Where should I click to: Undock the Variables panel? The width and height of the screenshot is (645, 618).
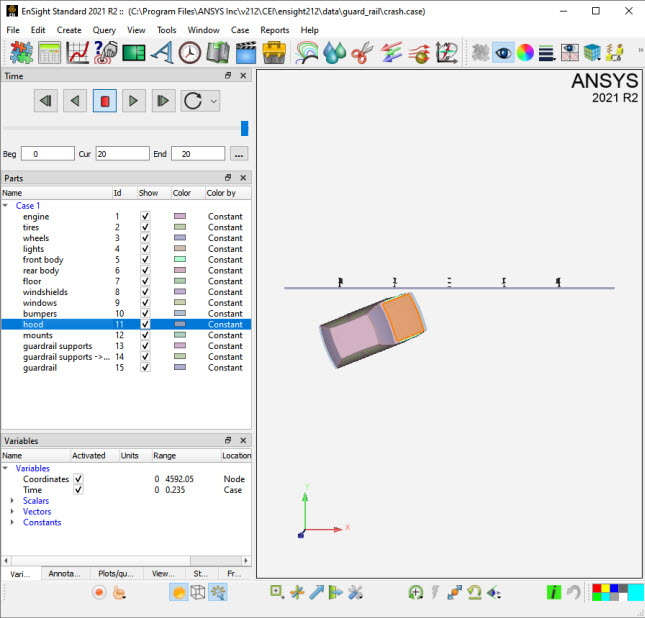pyautogui.click(x=228, y=440)
